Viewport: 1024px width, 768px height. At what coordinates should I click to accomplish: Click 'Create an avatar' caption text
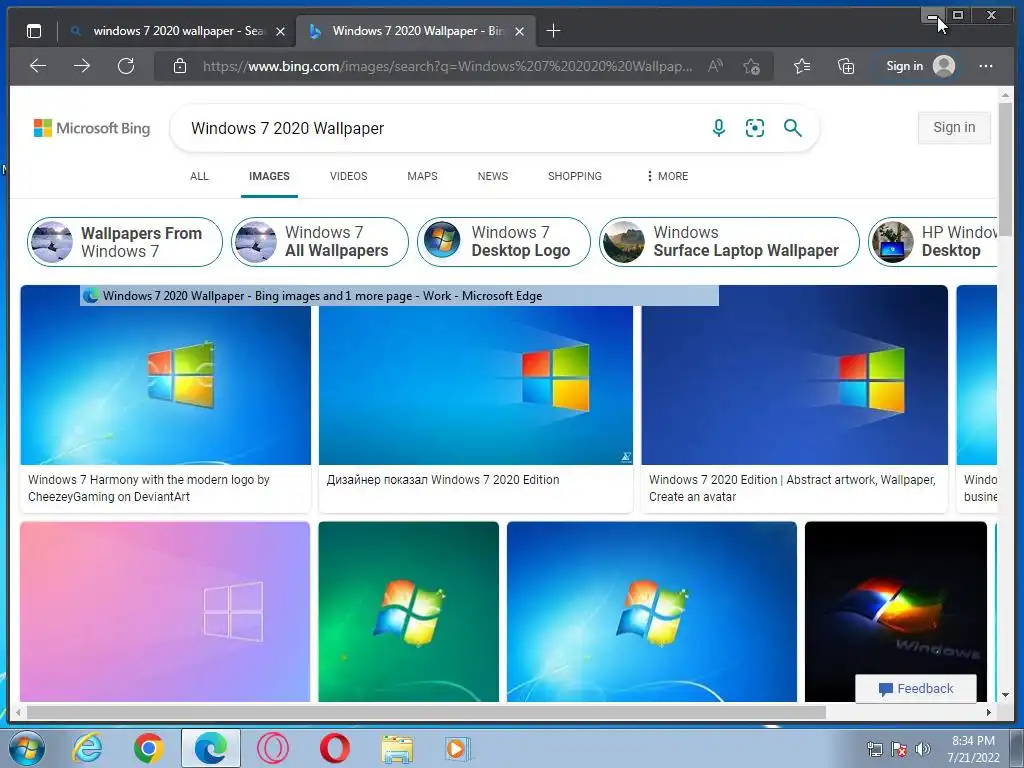(692, 496)
